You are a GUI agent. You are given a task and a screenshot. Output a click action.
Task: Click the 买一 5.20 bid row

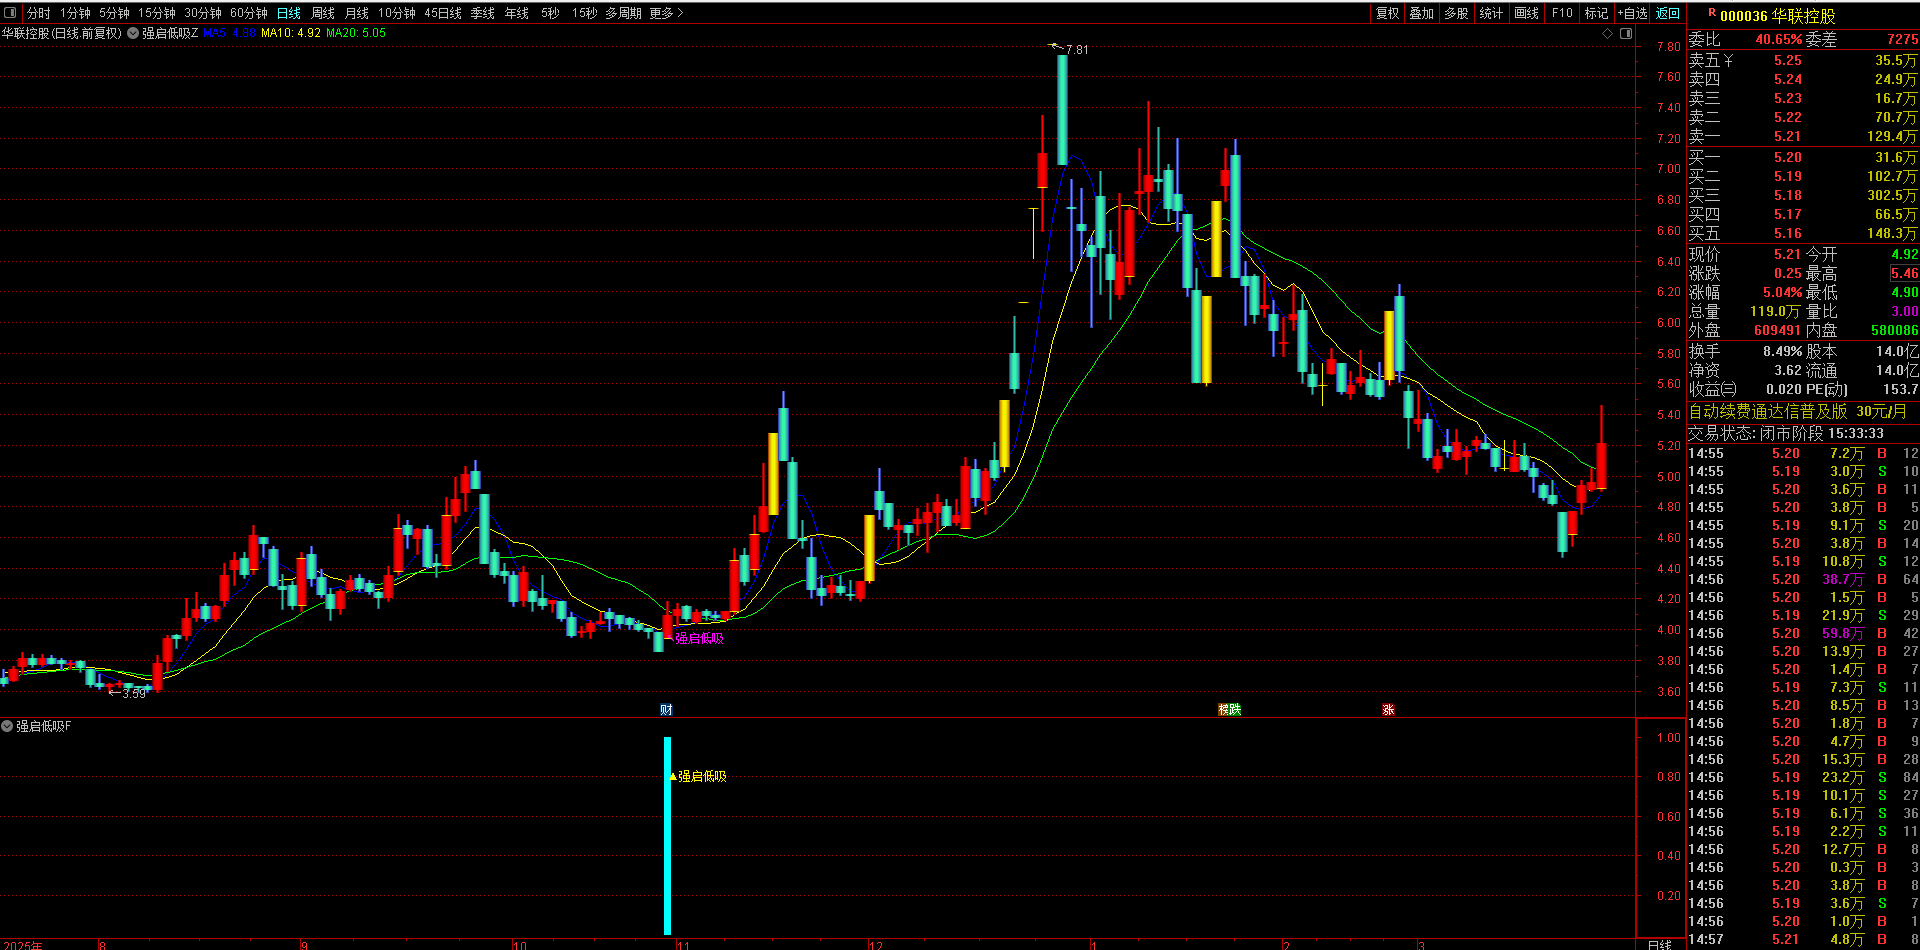point(1803,157)
